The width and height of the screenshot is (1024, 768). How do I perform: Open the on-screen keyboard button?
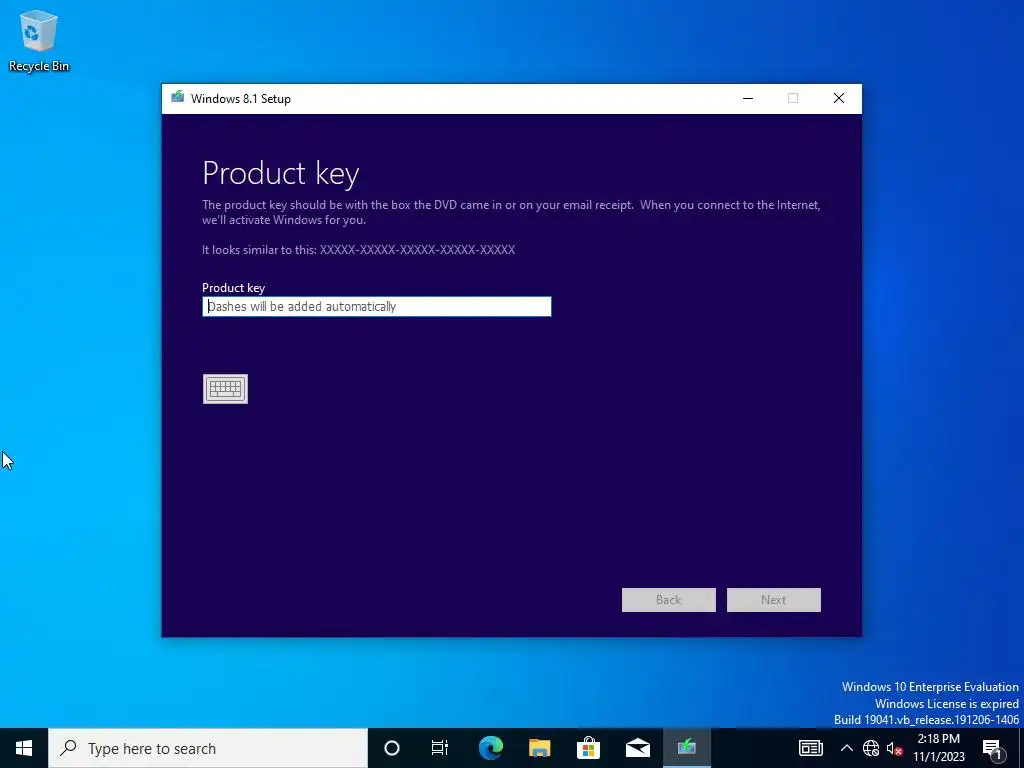[x=225, y=389]
